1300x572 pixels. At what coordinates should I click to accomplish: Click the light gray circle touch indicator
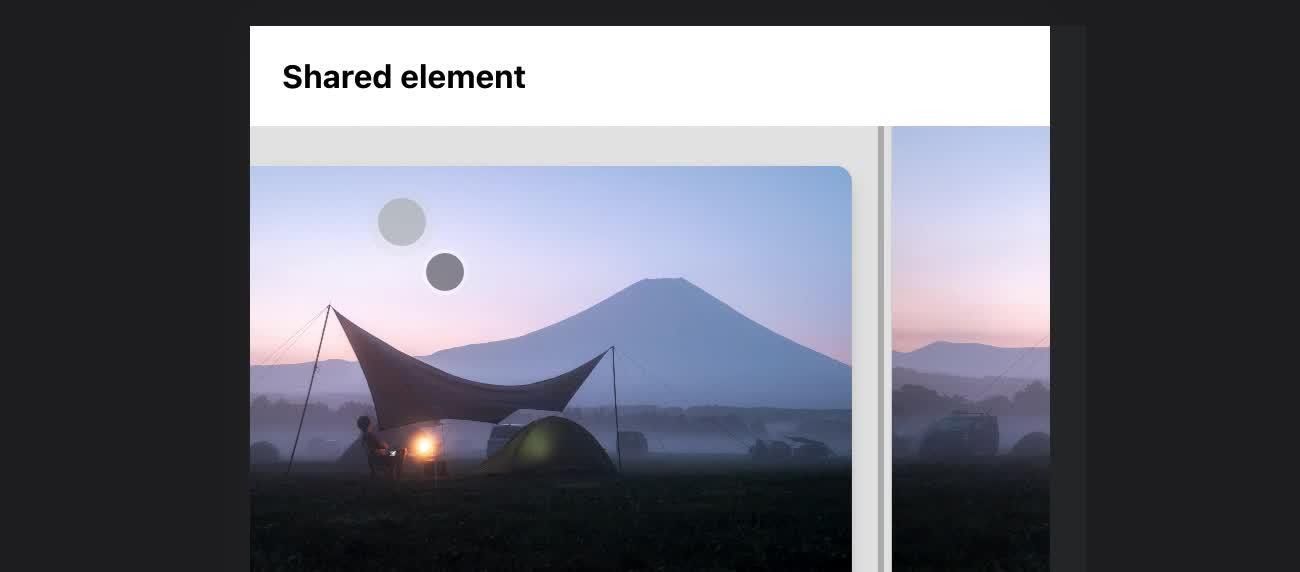(402, 222)
